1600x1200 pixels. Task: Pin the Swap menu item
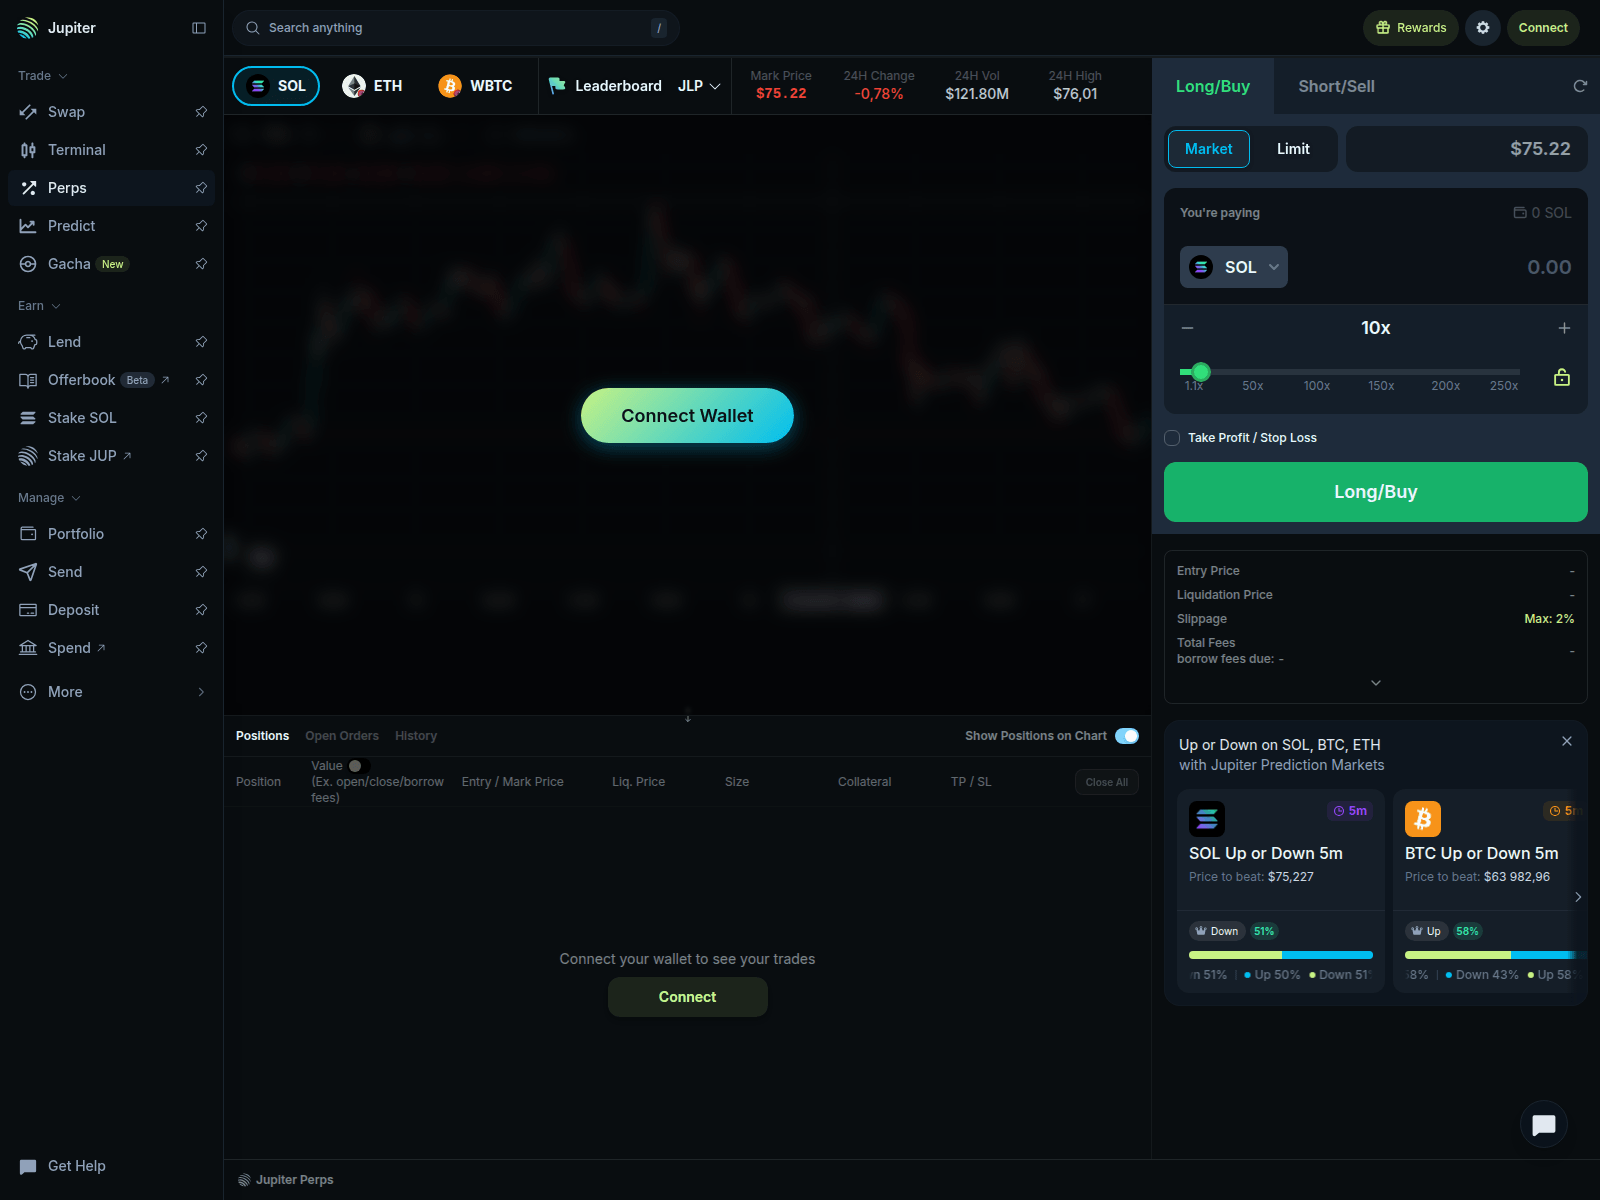(x=201, y=112)
